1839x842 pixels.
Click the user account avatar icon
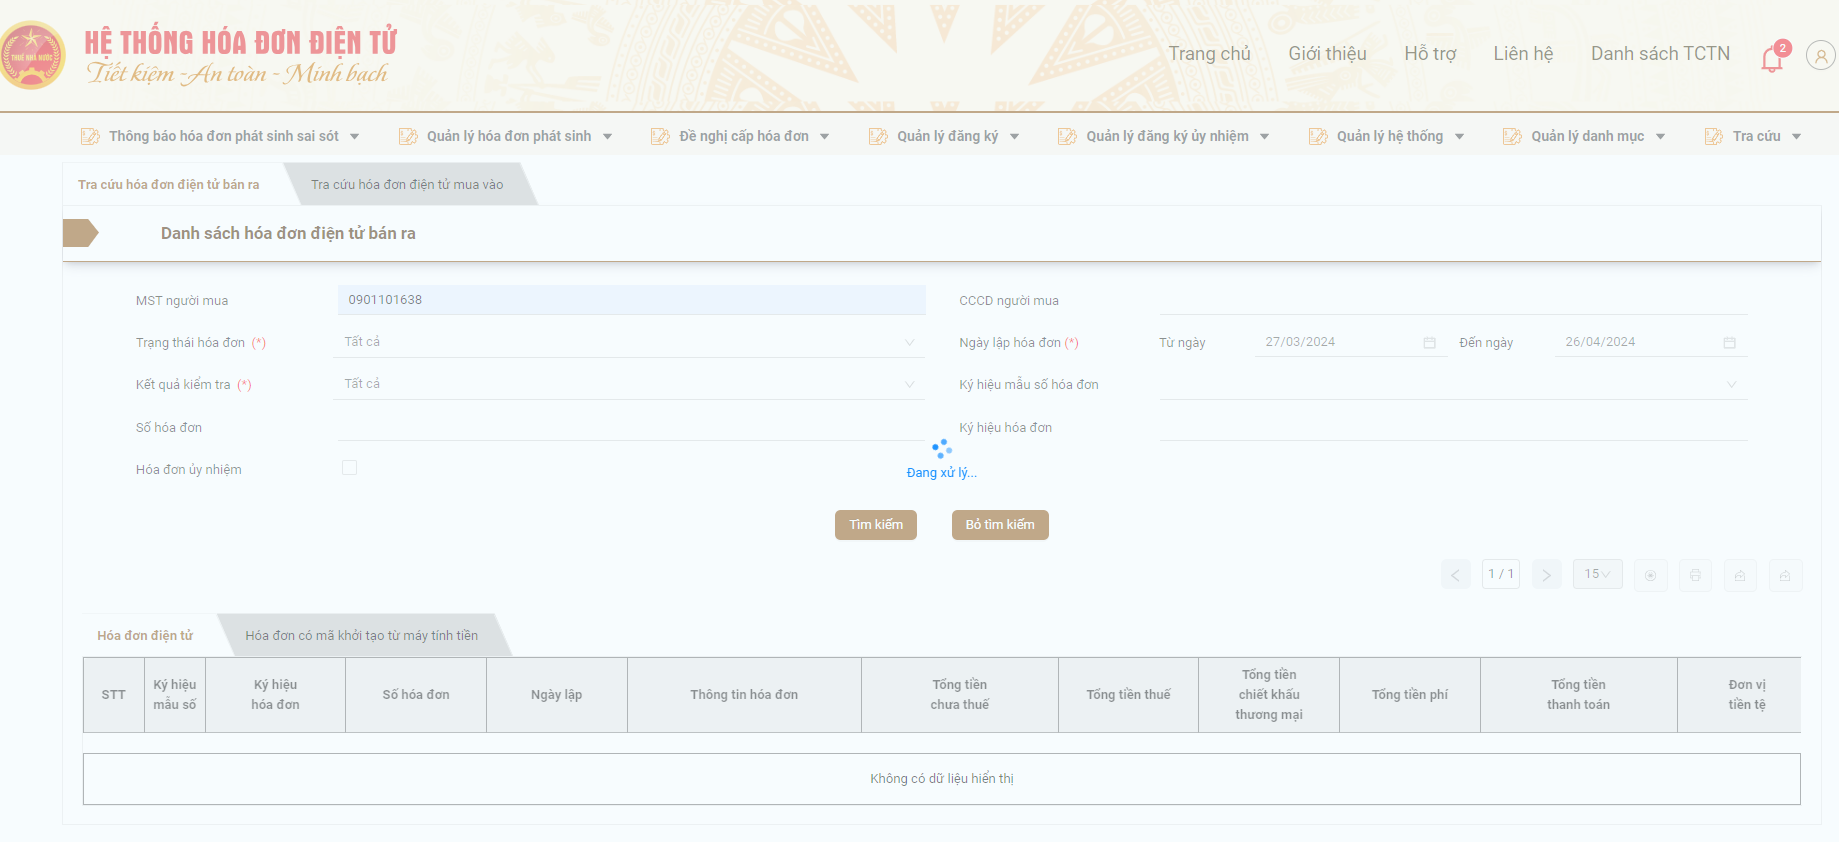point(1820,56)
